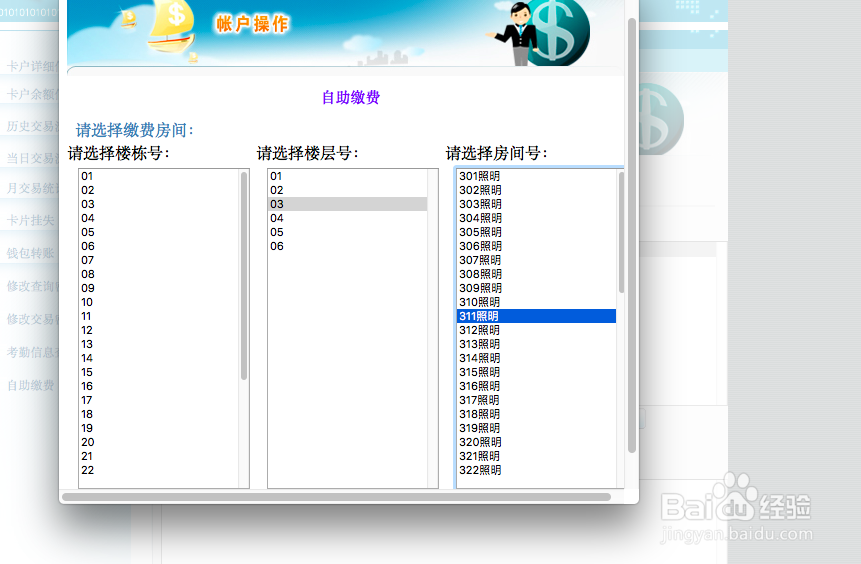Image resolution: width=861 pixels, height=564 pixels.
Task: Select building number 03
Action: pos(159,204)
